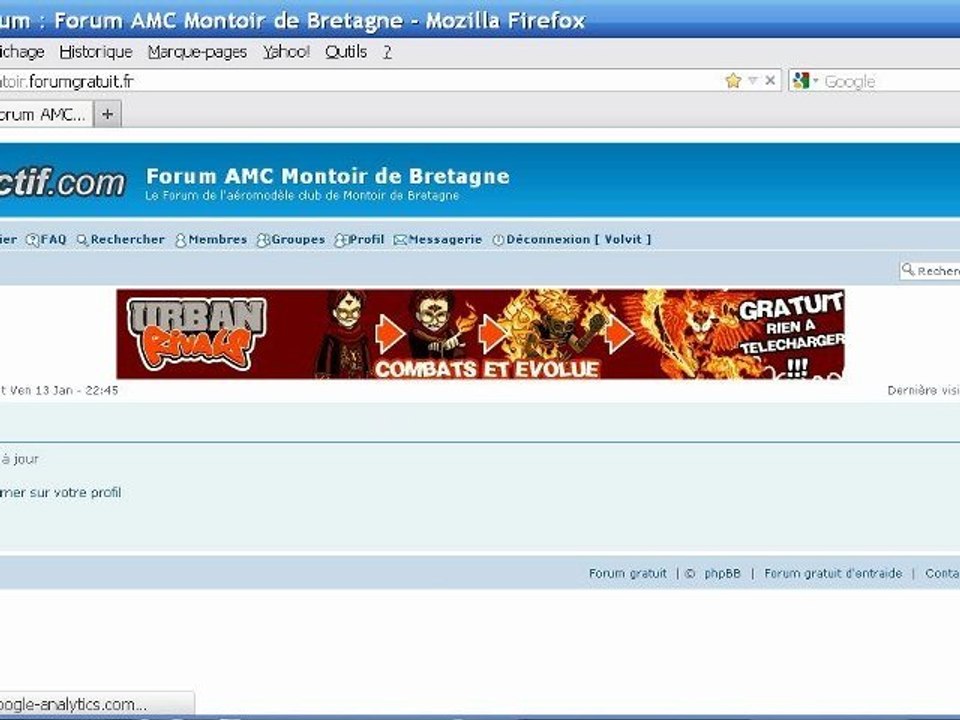The height and width of the screenshot is (720, 960).
Task: Click the Groupes people icon
Action: [x=263, y=240]
